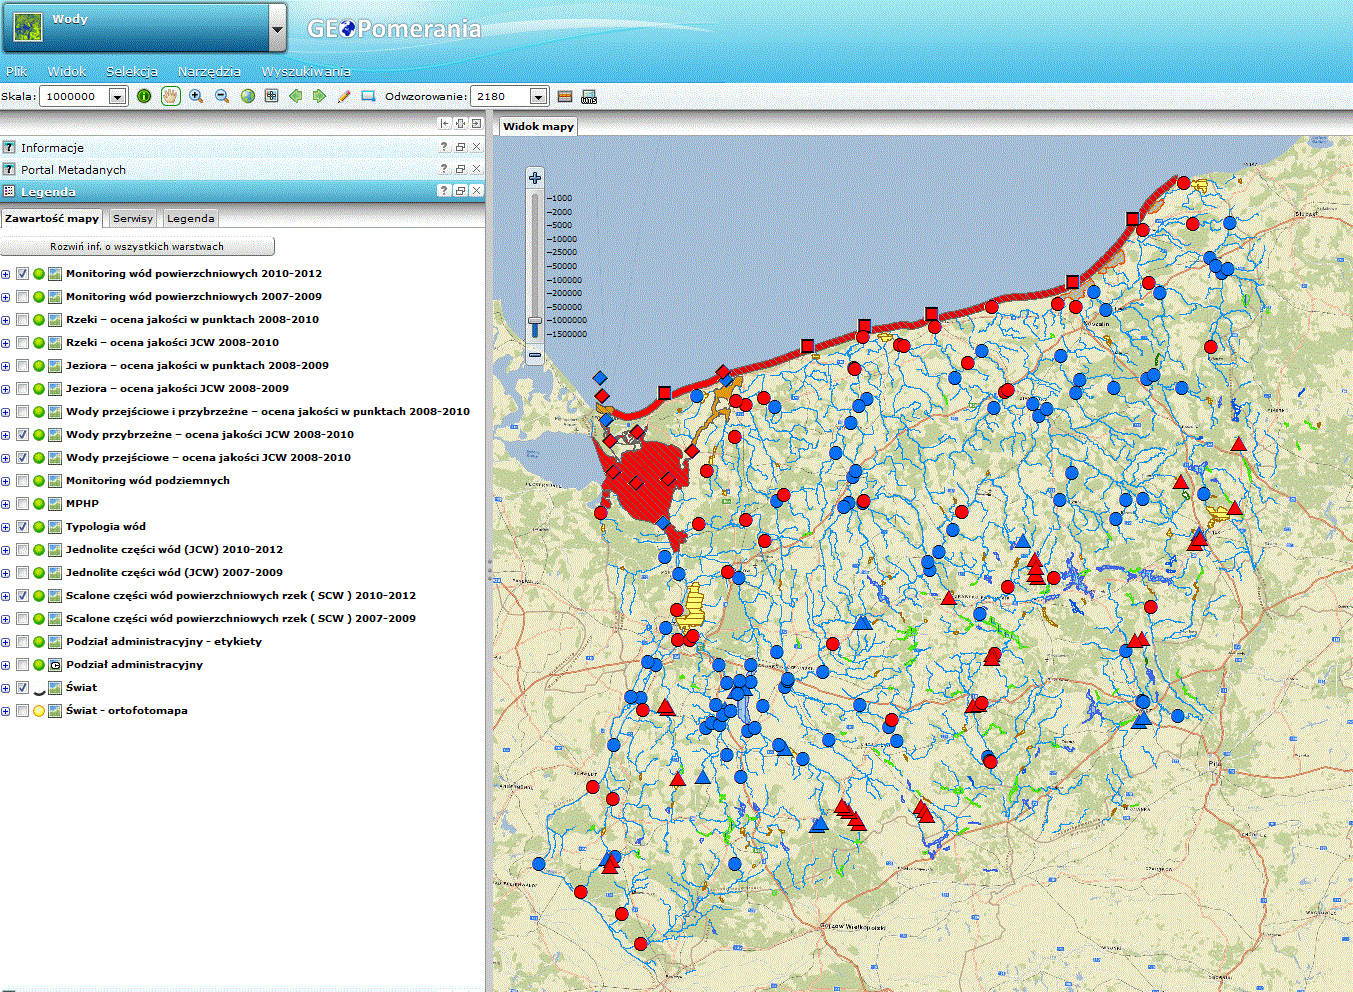Open the Wyszukiwania menu
Screen dimensions: 1353x992
pos(306,71)
